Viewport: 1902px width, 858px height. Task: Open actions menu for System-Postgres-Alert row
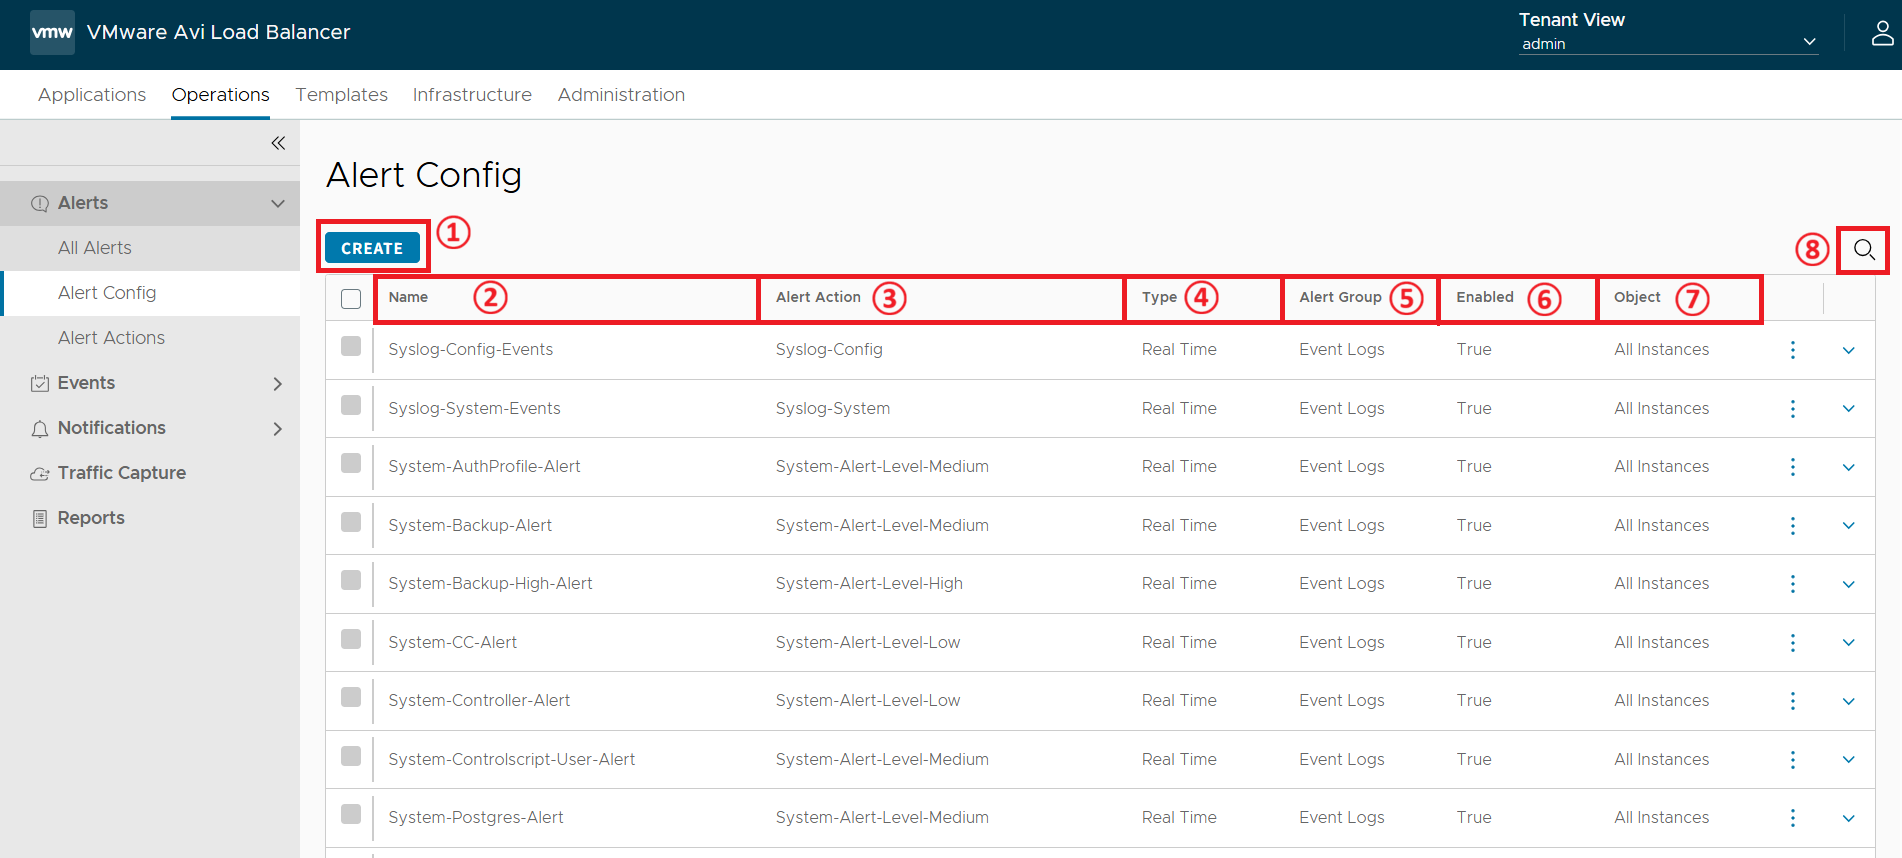pos(1793,818)
